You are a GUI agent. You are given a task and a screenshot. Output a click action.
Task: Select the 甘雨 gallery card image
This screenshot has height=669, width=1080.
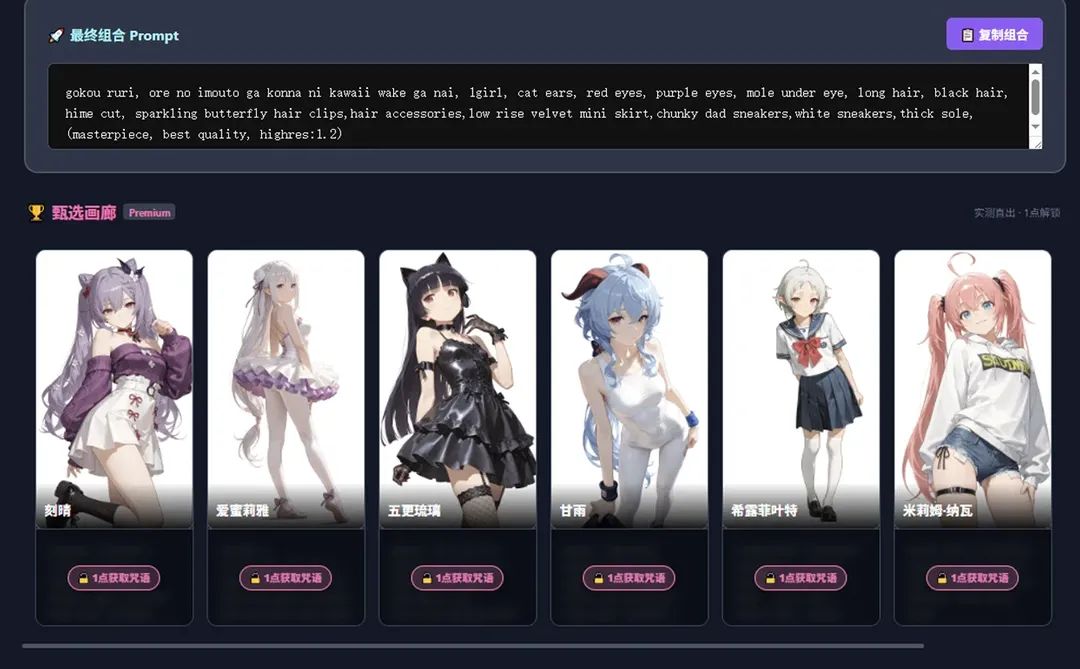tap(630, 389)
